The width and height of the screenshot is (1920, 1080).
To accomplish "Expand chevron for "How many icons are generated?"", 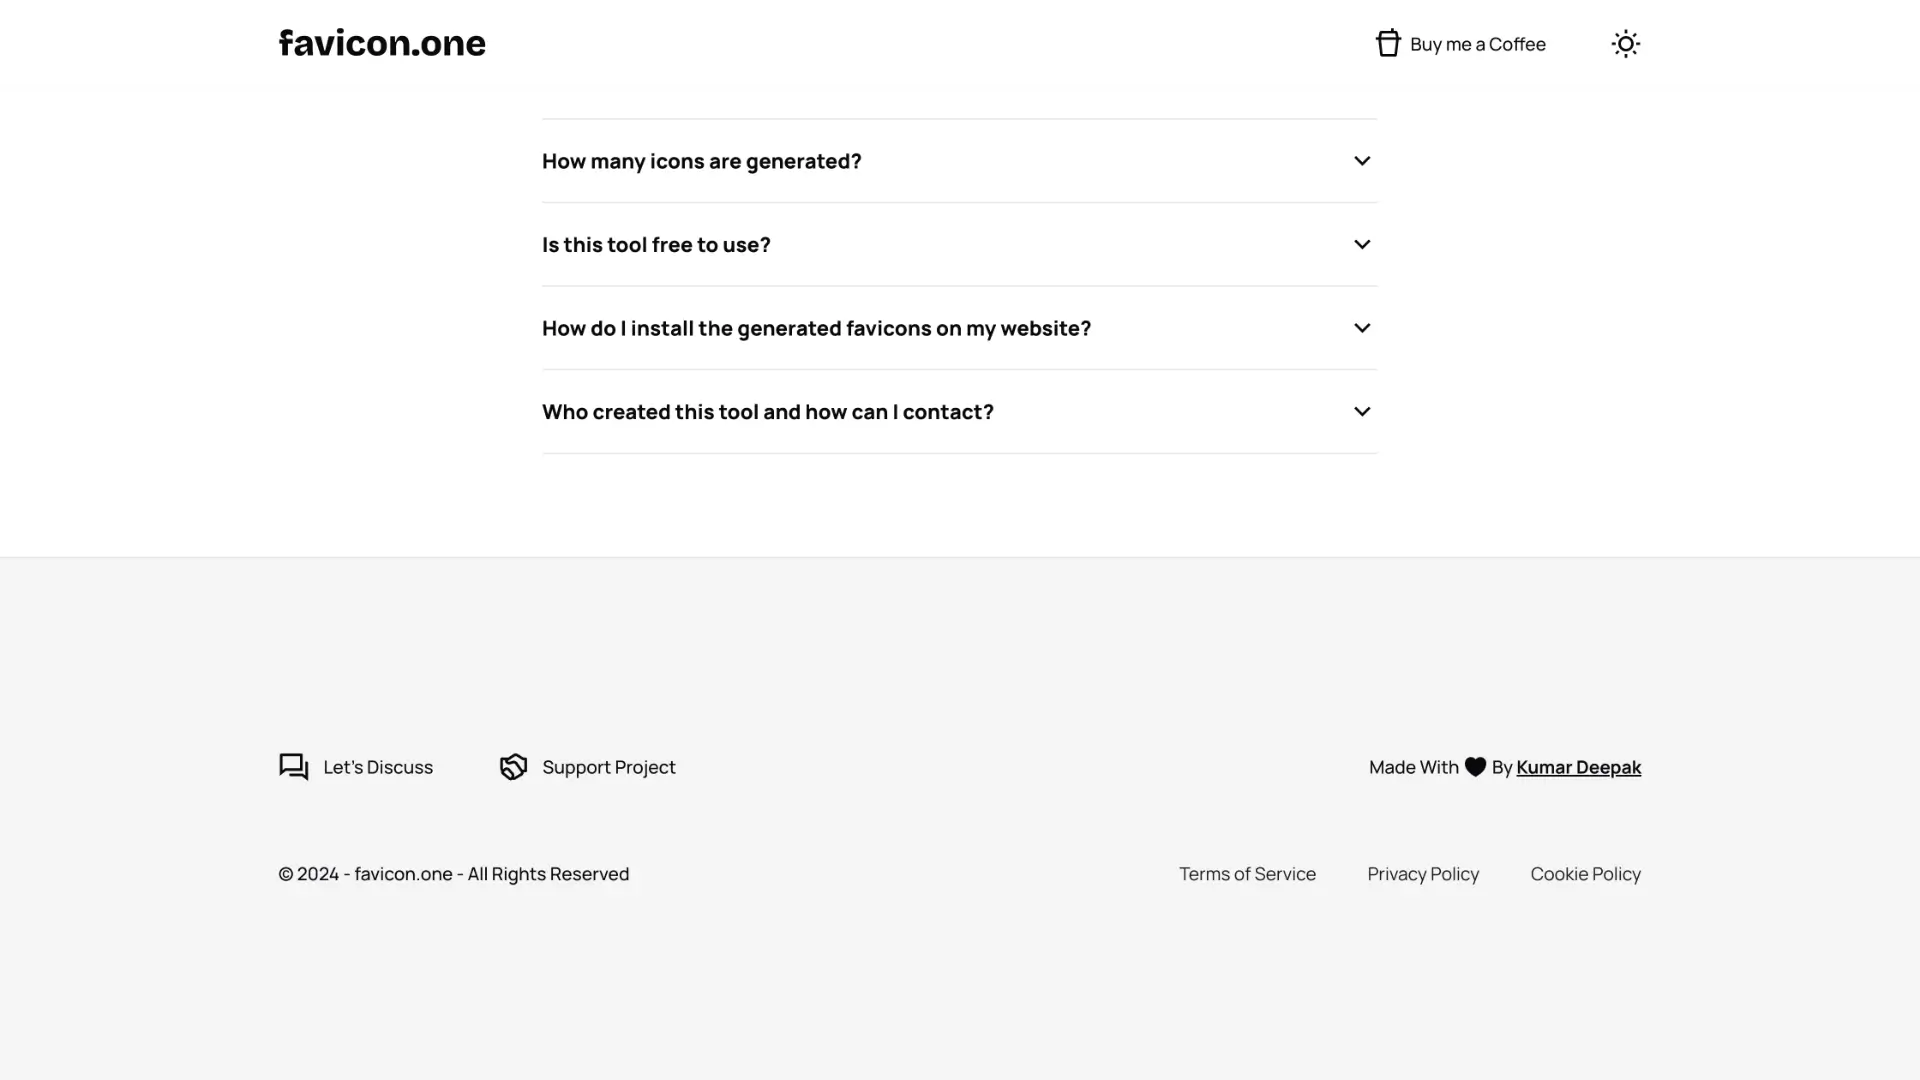I will [x=1362, y=161].
